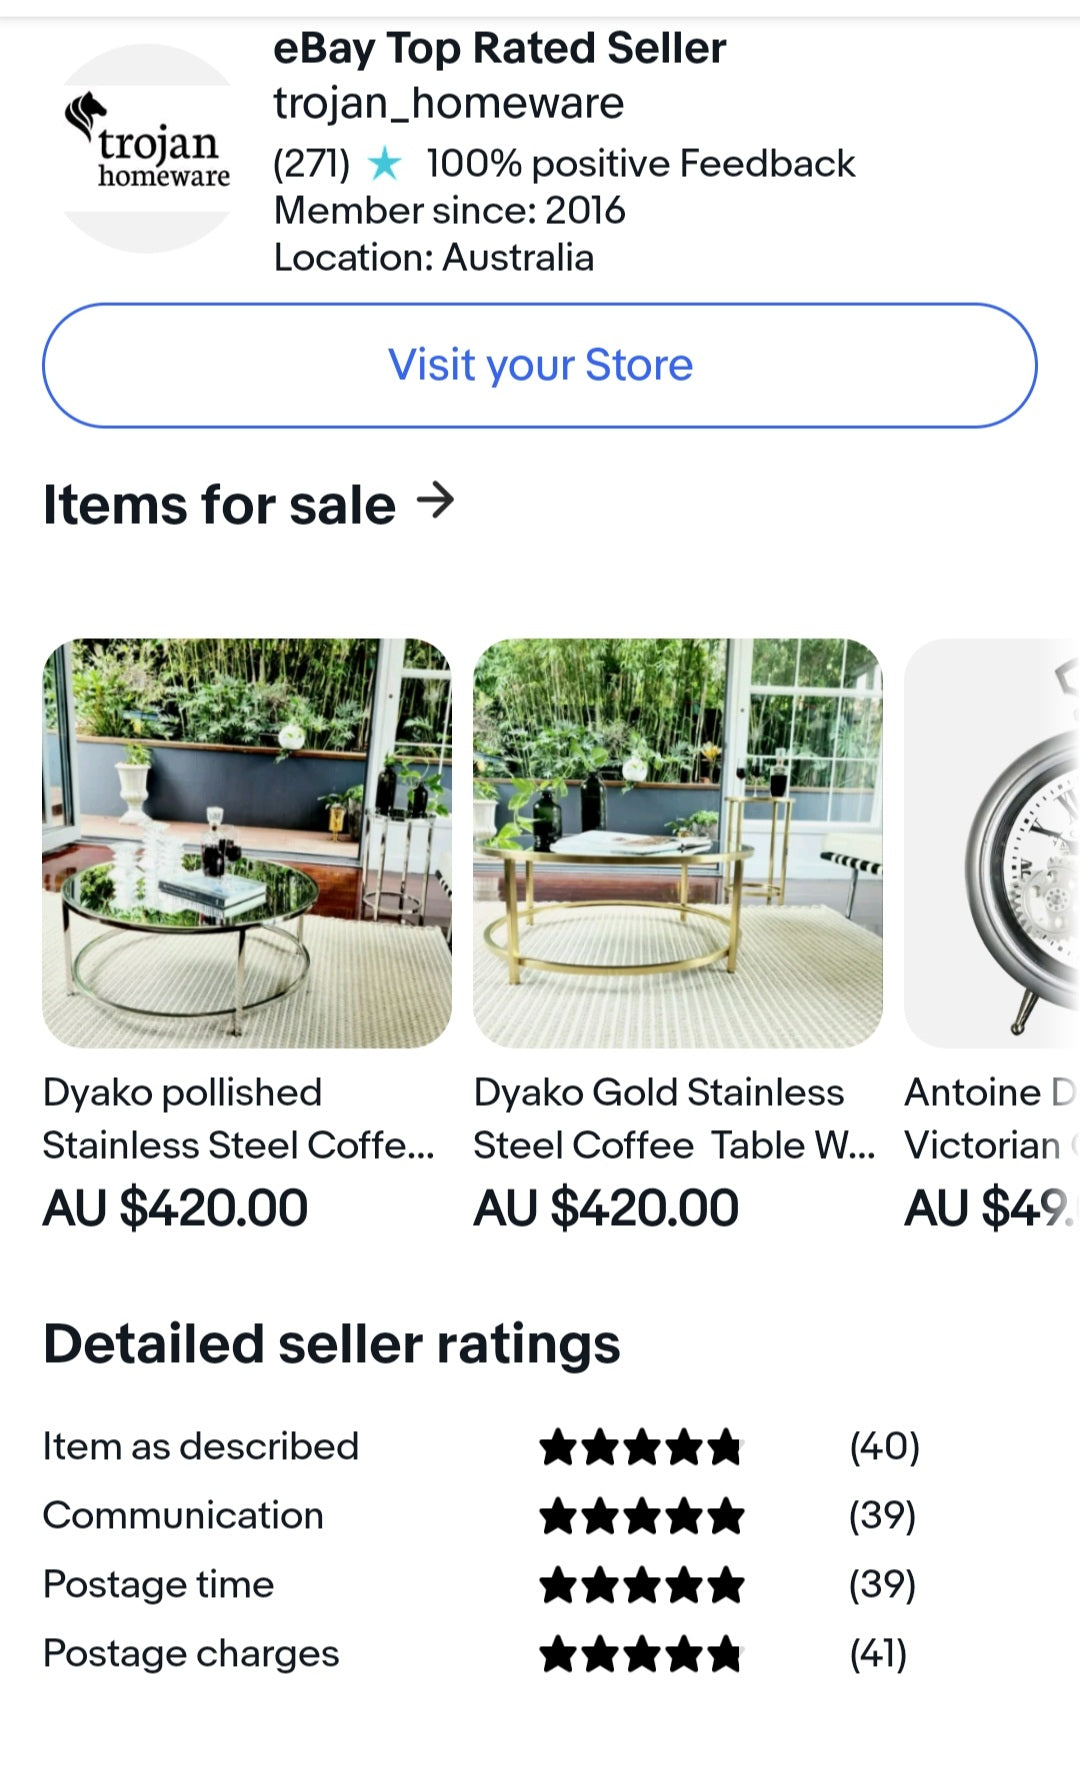
Task: Select the Dyako Gold Stainless Steel title
Action: coord(673,1118)
